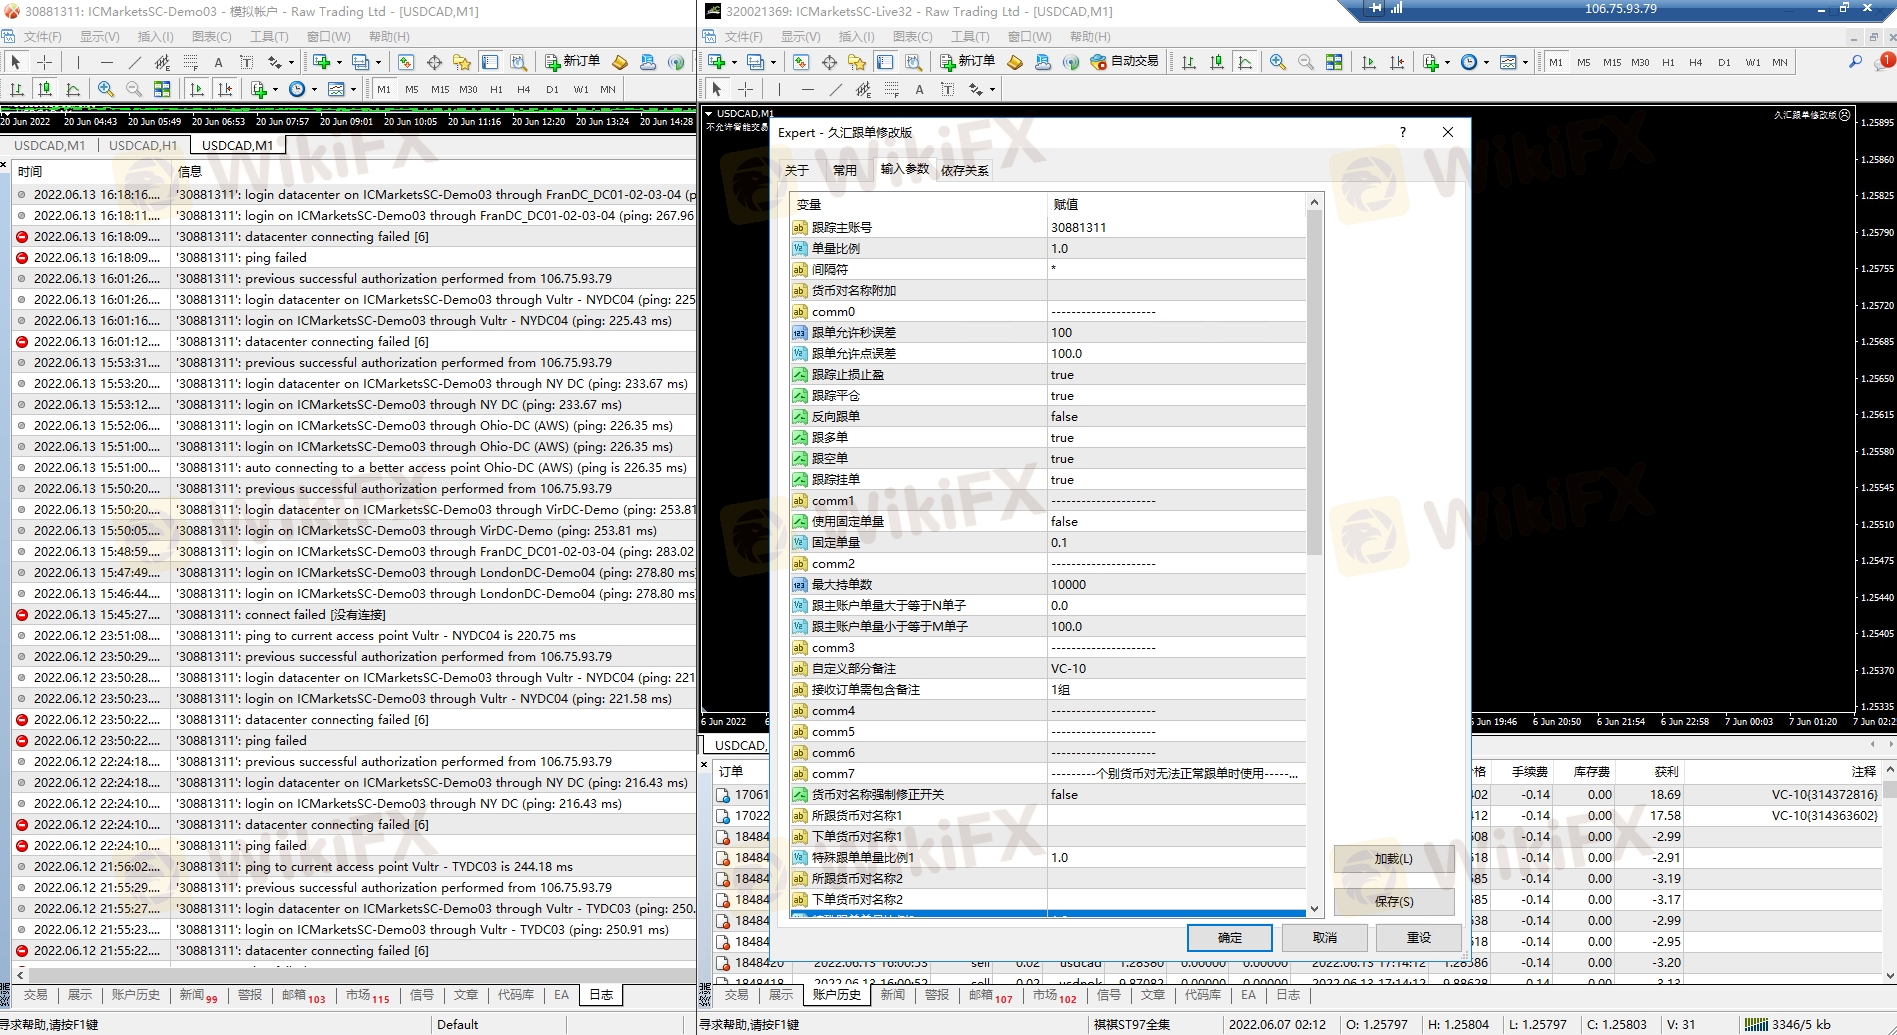Viewport: 1897px width, 1035px height.
Task: Enable auto scroll in the left window toolbar
Action: tap(197, 89)
